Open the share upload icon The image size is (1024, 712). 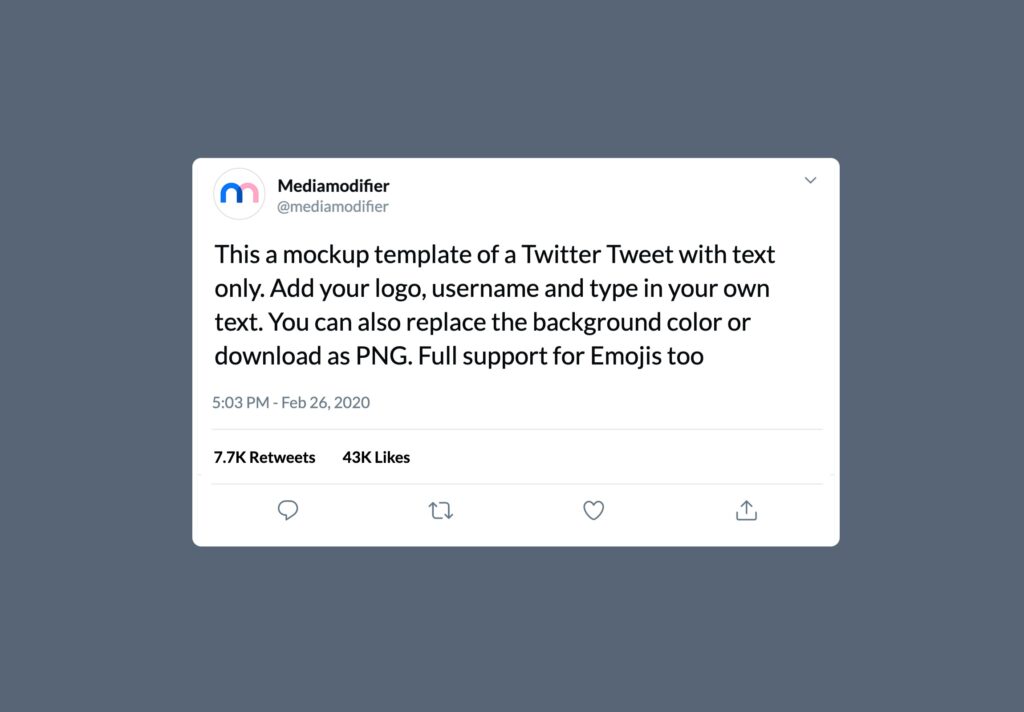(x=746, y=510)
